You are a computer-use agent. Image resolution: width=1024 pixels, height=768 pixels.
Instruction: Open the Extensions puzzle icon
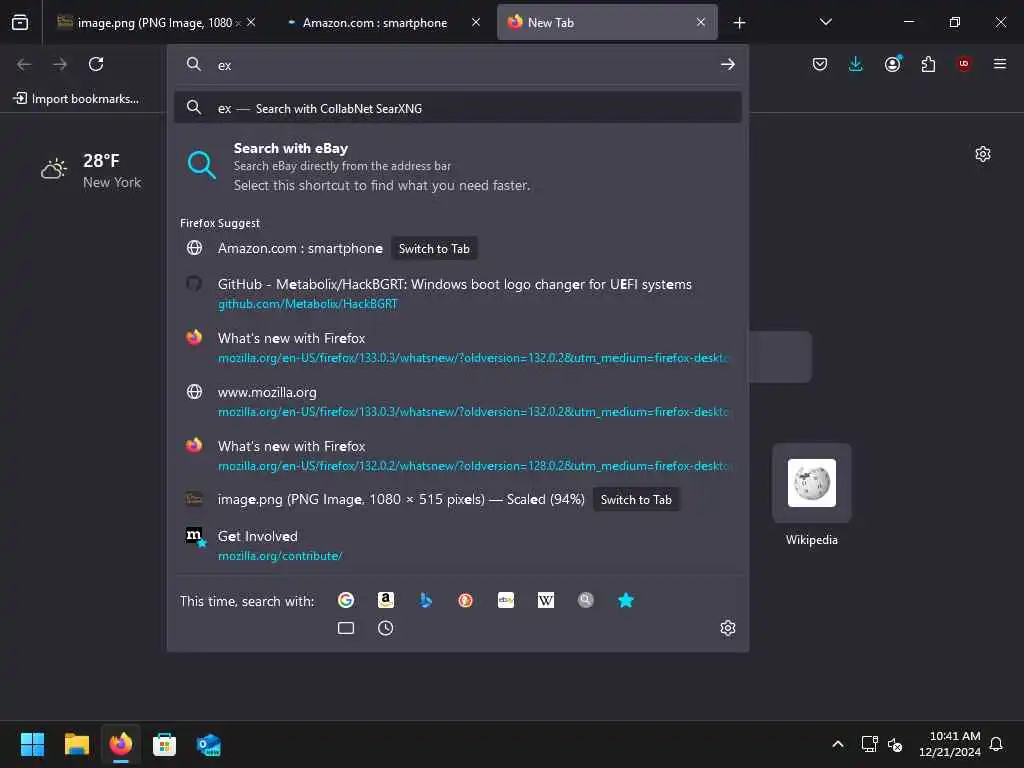[928, 64]
